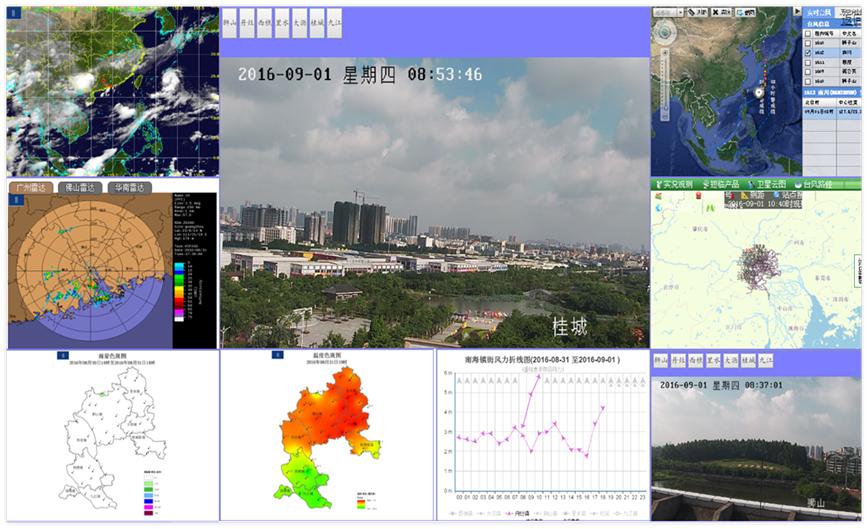The width and height of the screenshot is (868, 529).
Task: Click the red marker icon in regional map toolbar
Action: (698, 195)
